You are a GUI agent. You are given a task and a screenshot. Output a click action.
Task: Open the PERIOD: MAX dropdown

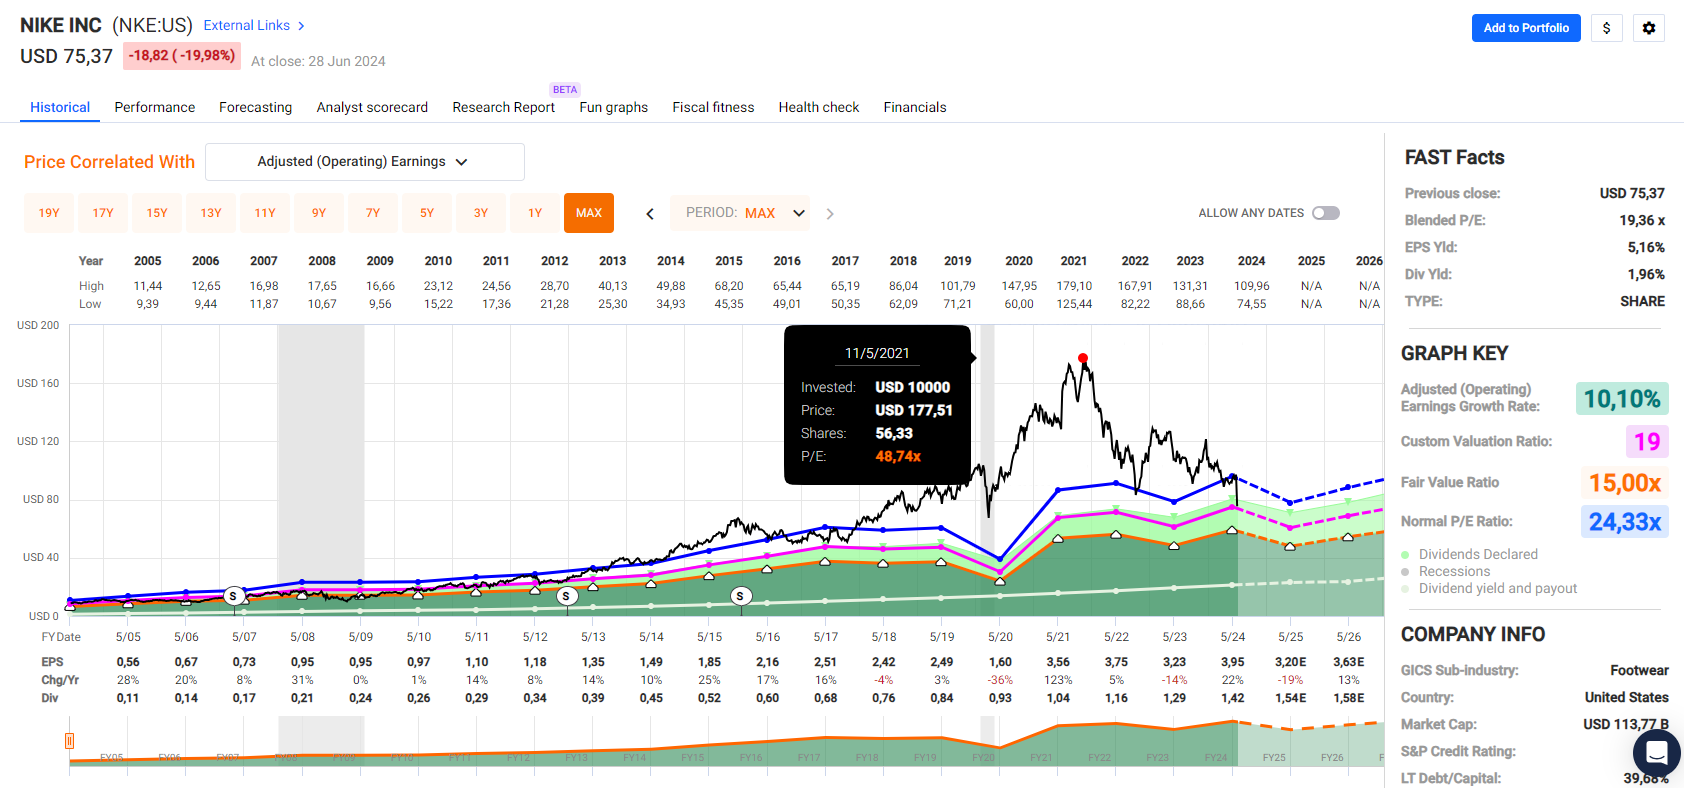[740, 213]
